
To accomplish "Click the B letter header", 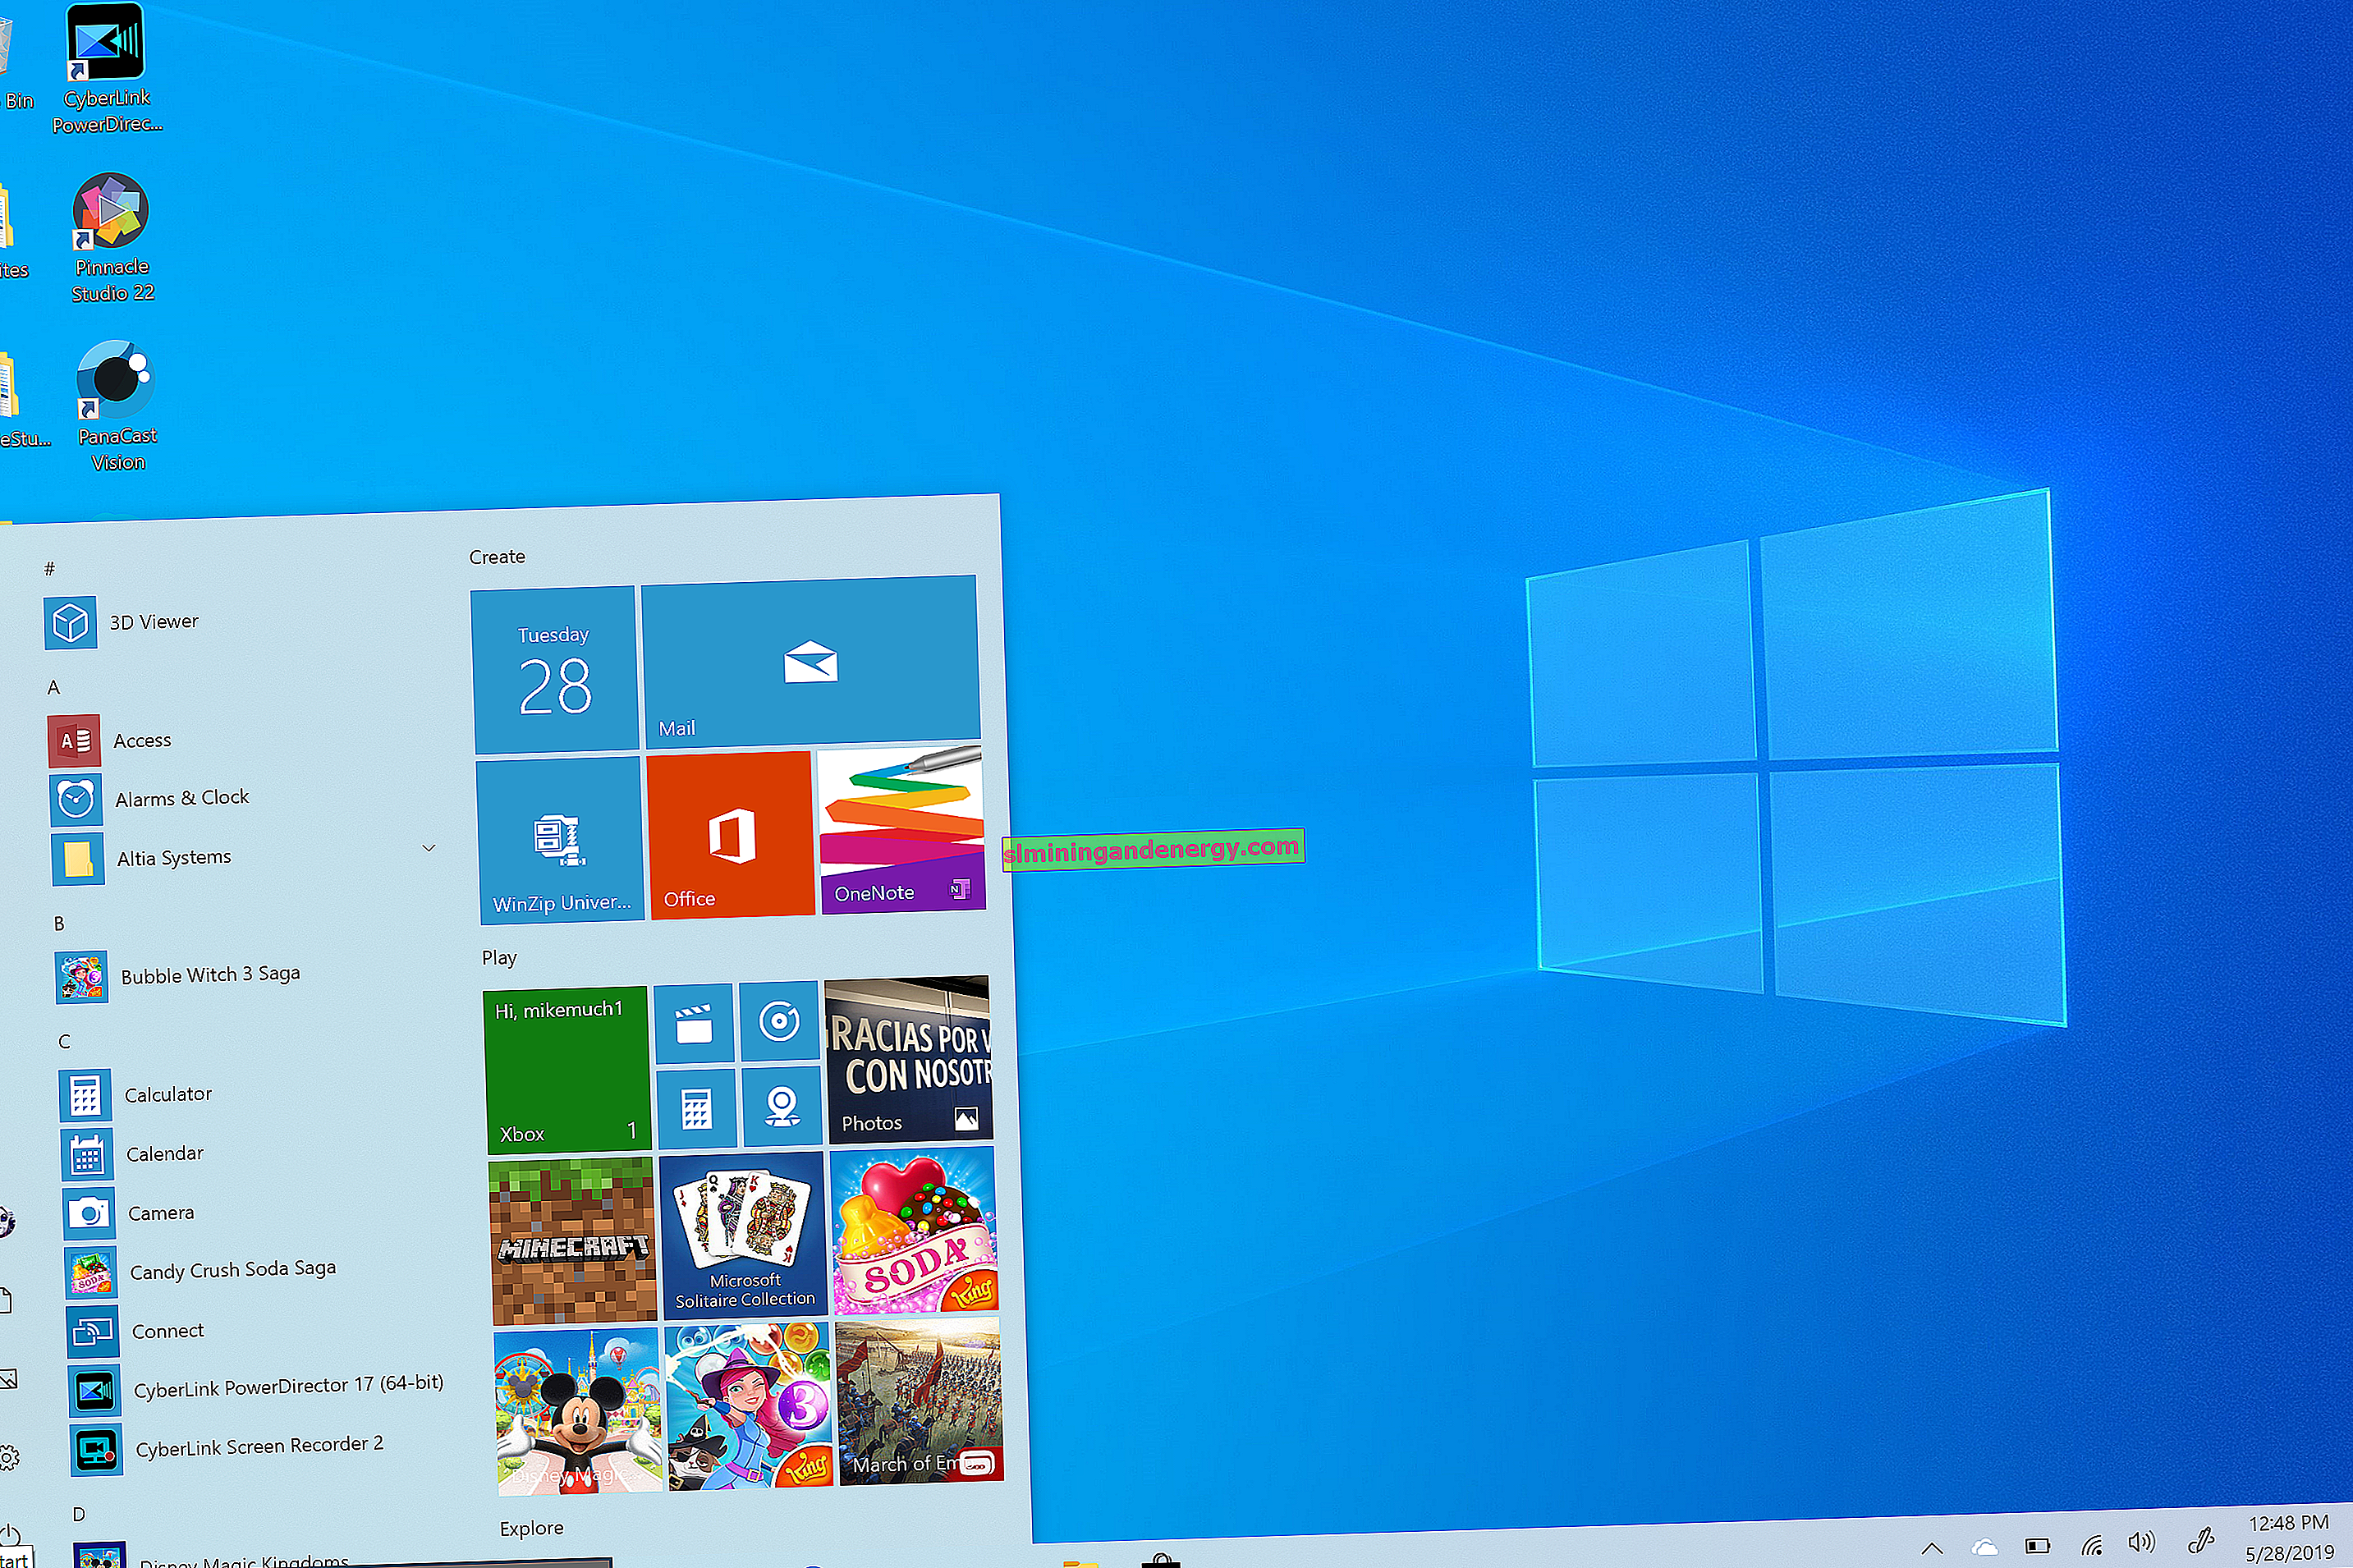I will [59, 924].
